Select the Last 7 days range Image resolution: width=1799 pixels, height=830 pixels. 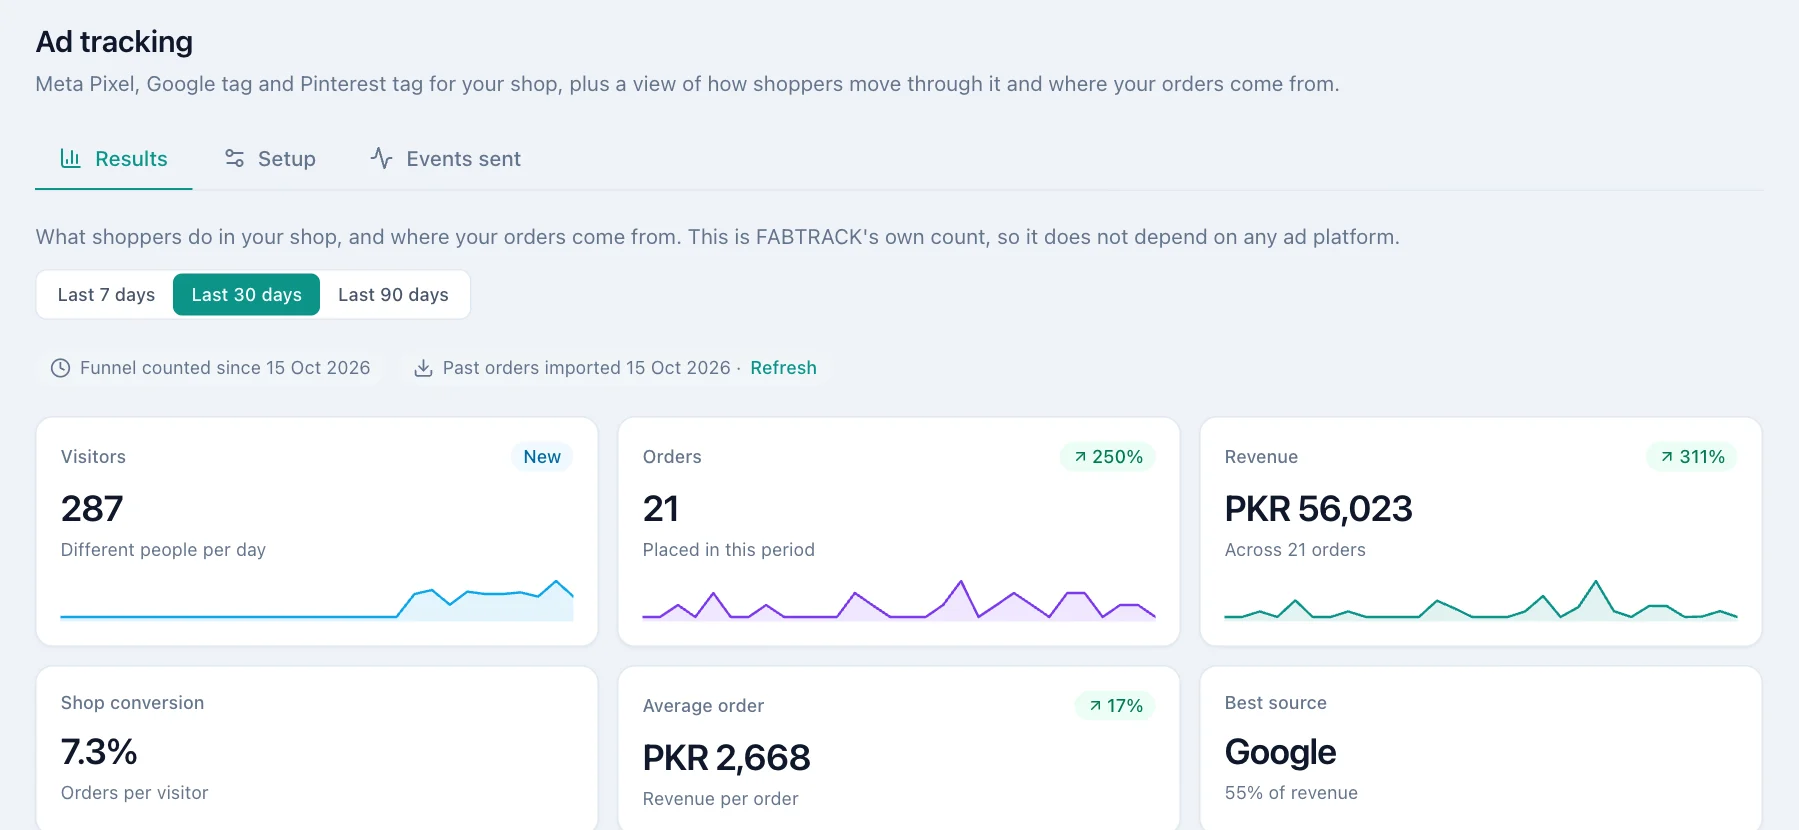pyautogui.click(x=106, y=295)
